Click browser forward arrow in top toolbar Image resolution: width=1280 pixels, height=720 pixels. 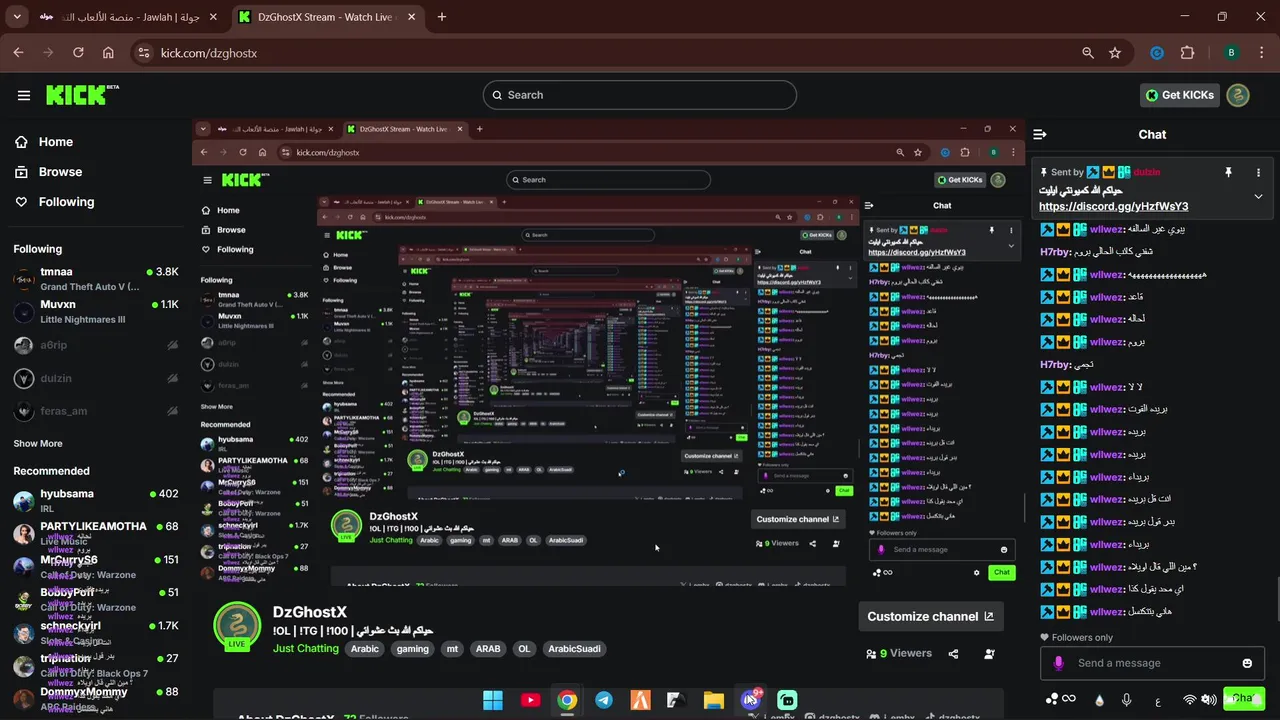pos(48,53)
